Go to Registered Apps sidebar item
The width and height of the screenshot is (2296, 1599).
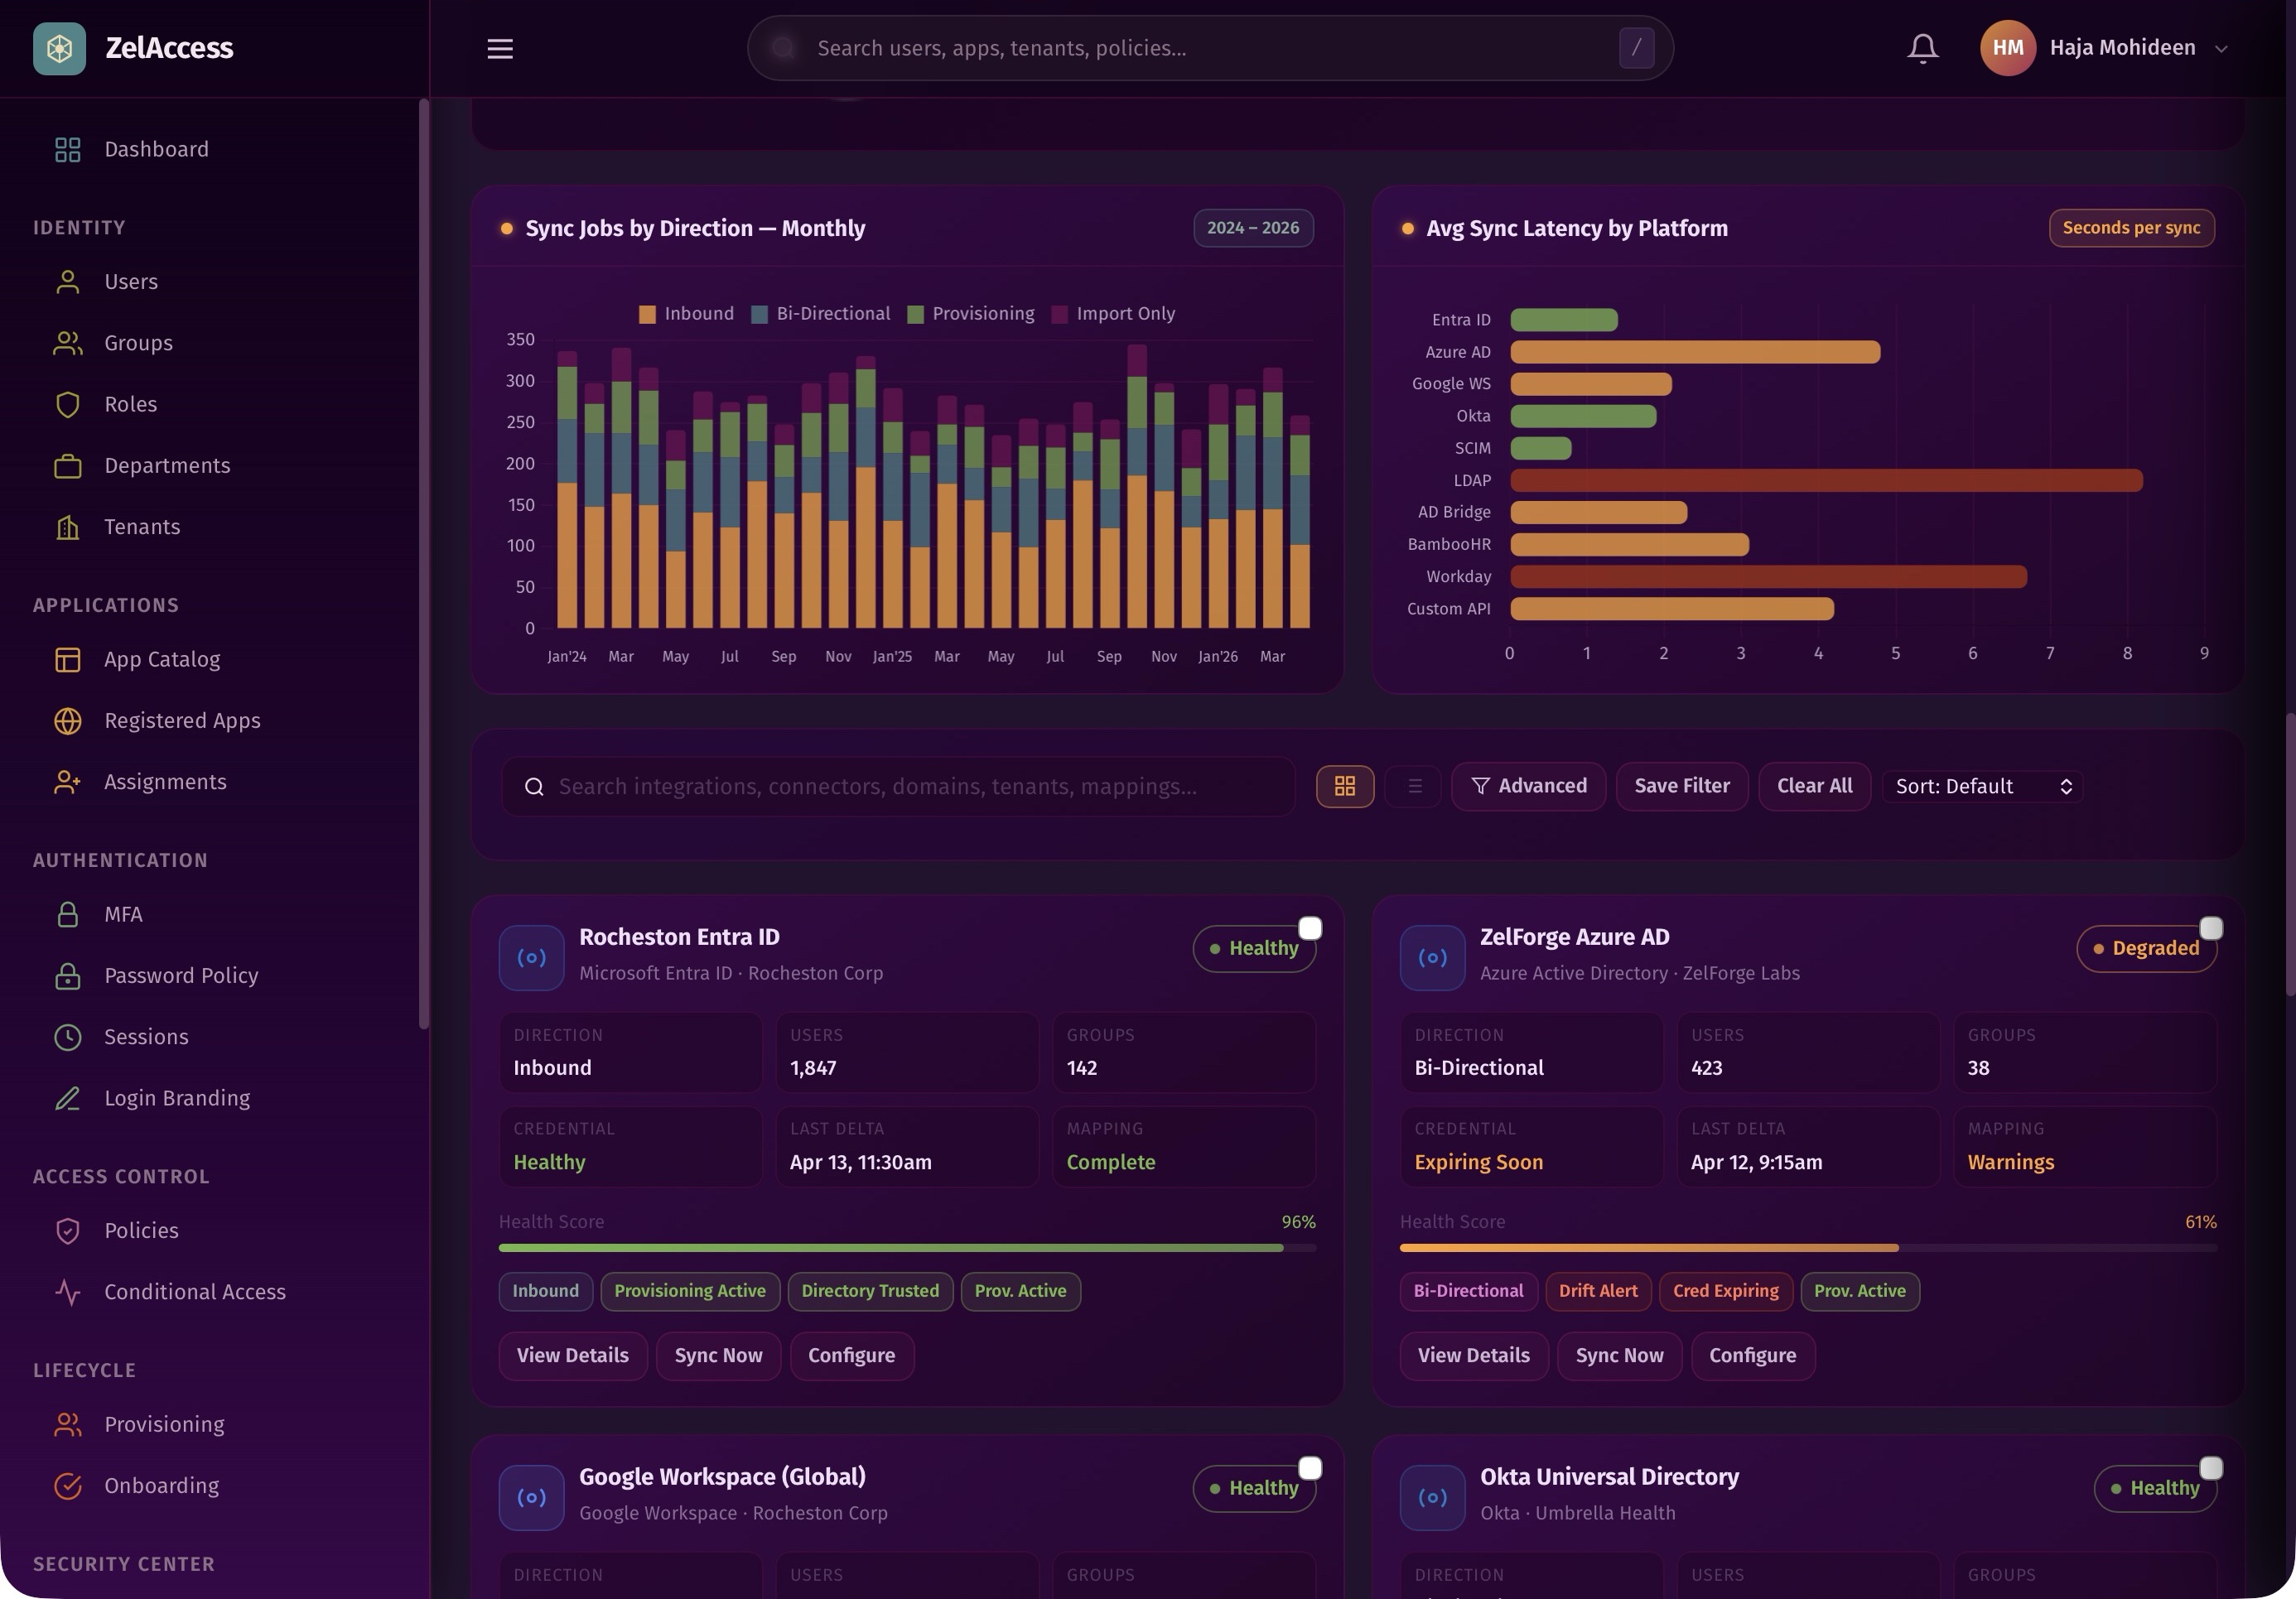(x=182, y=721)
